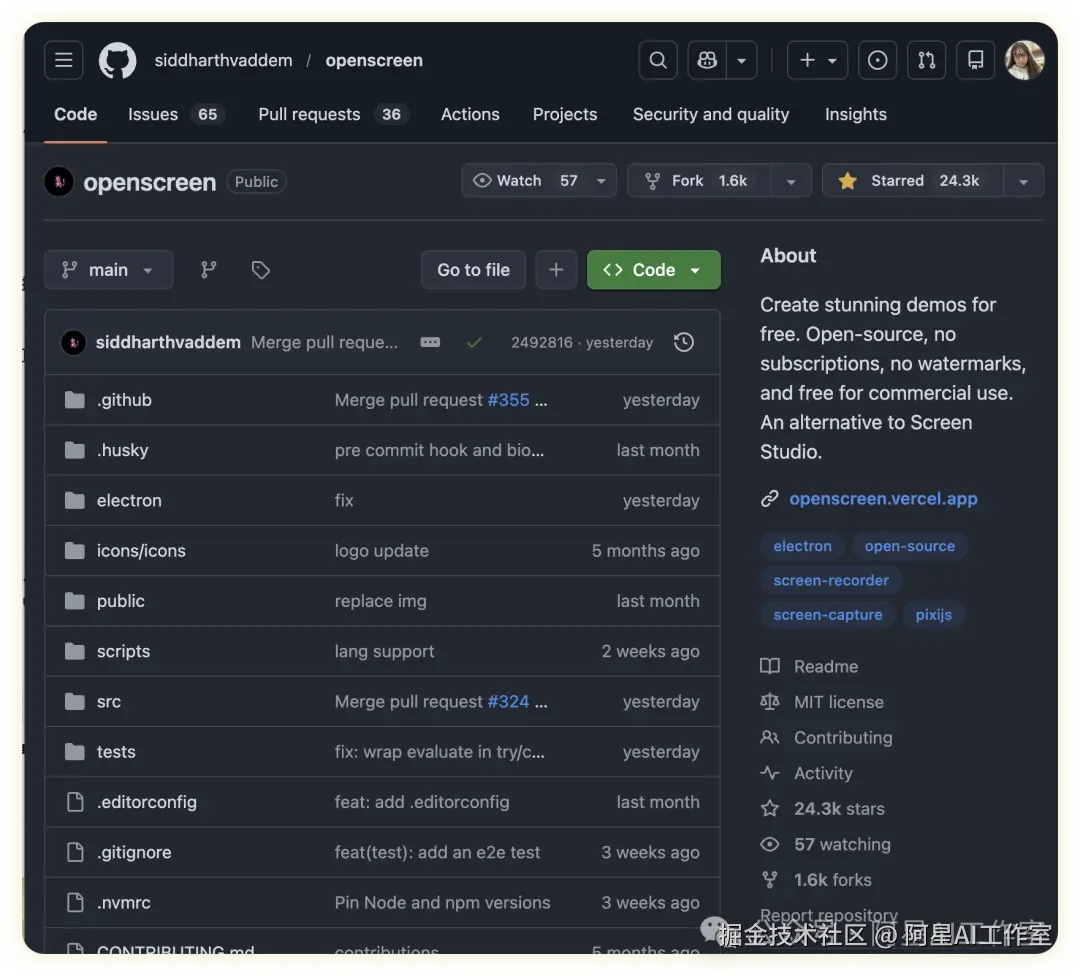1080x976 pixels.
Task: Open pull request #355 link
Action: (508, 400)
